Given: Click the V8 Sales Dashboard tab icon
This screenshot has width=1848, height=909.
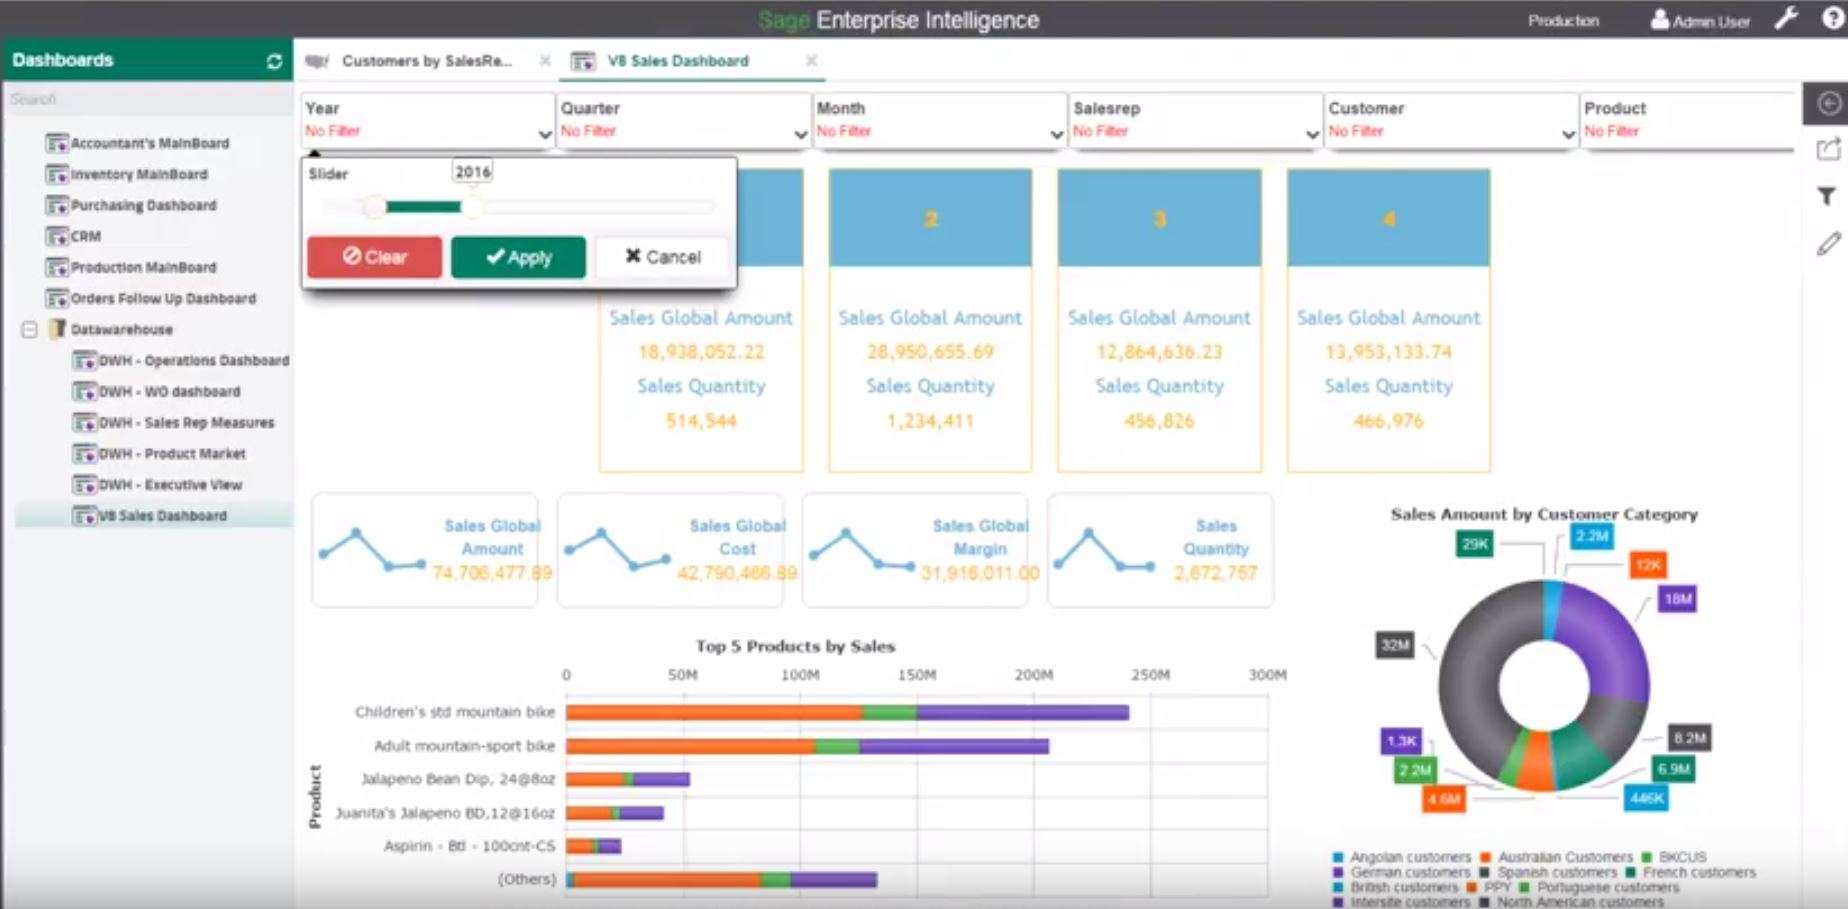Looking at the screenshot, I should (x=583, y=61).
